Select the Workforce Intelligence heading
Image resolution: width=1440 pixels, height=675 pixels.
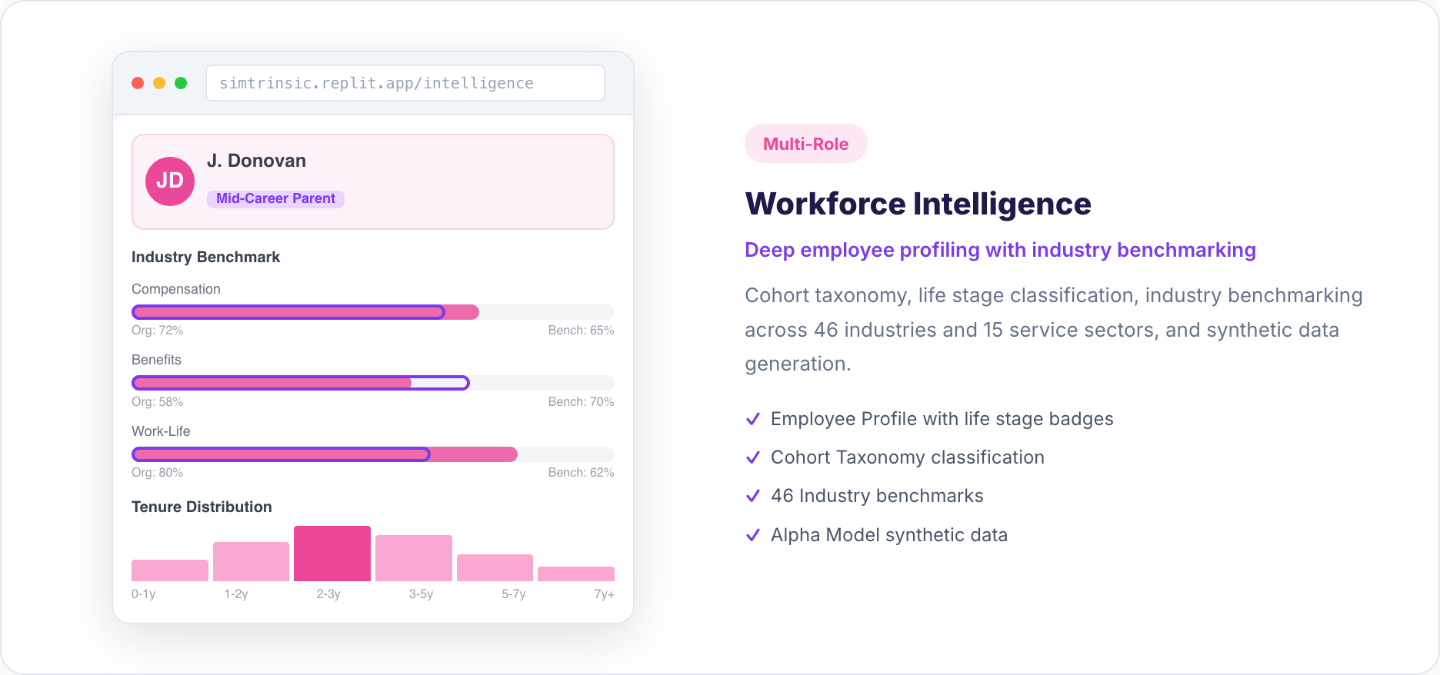[x=918, y=203]
